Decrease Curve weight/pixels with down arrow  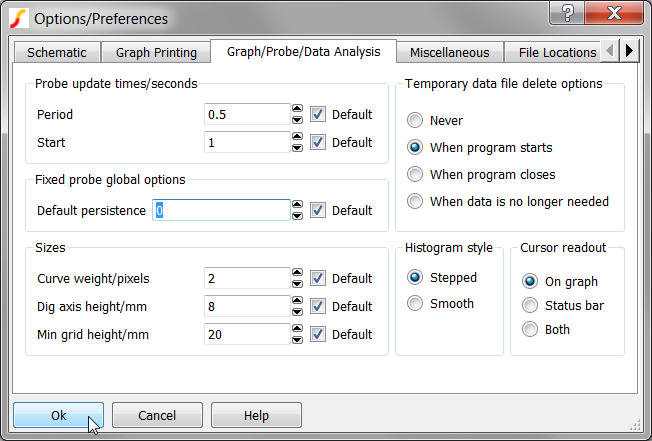(297, 284)
